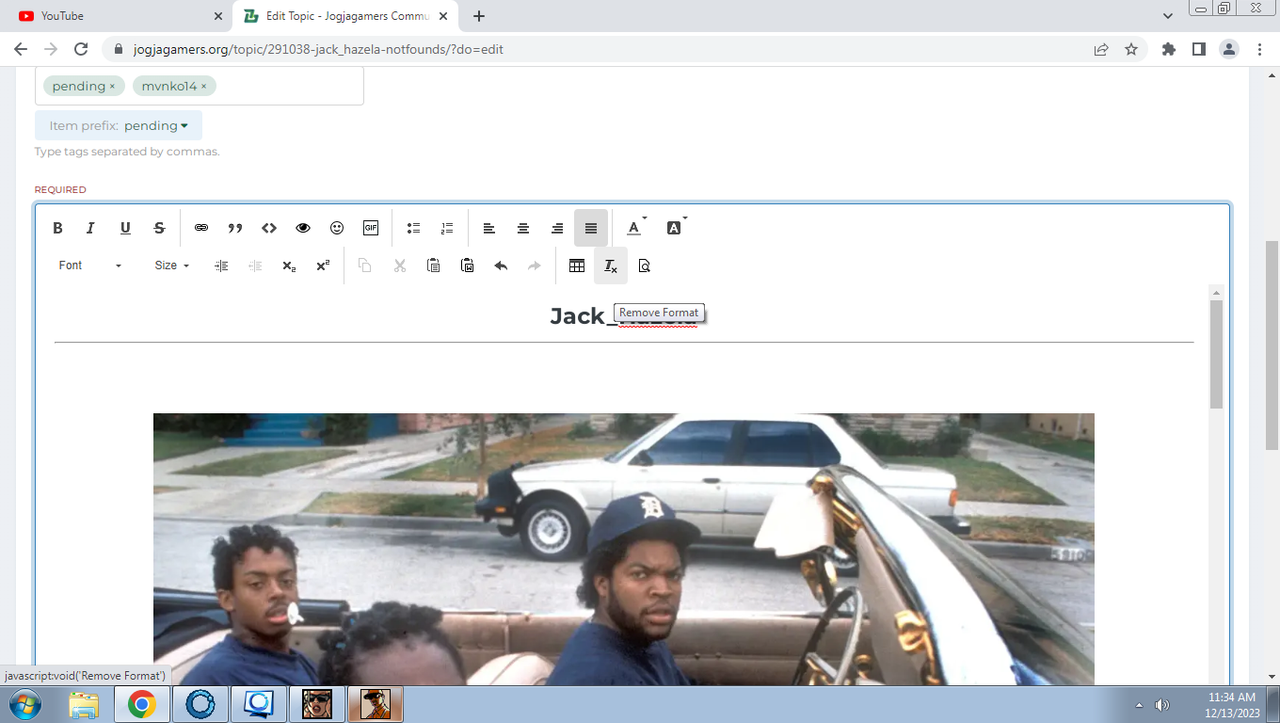Screen dimensions: 1280x723
Task: Apply subscript formatting
Action: coord(289,266)
